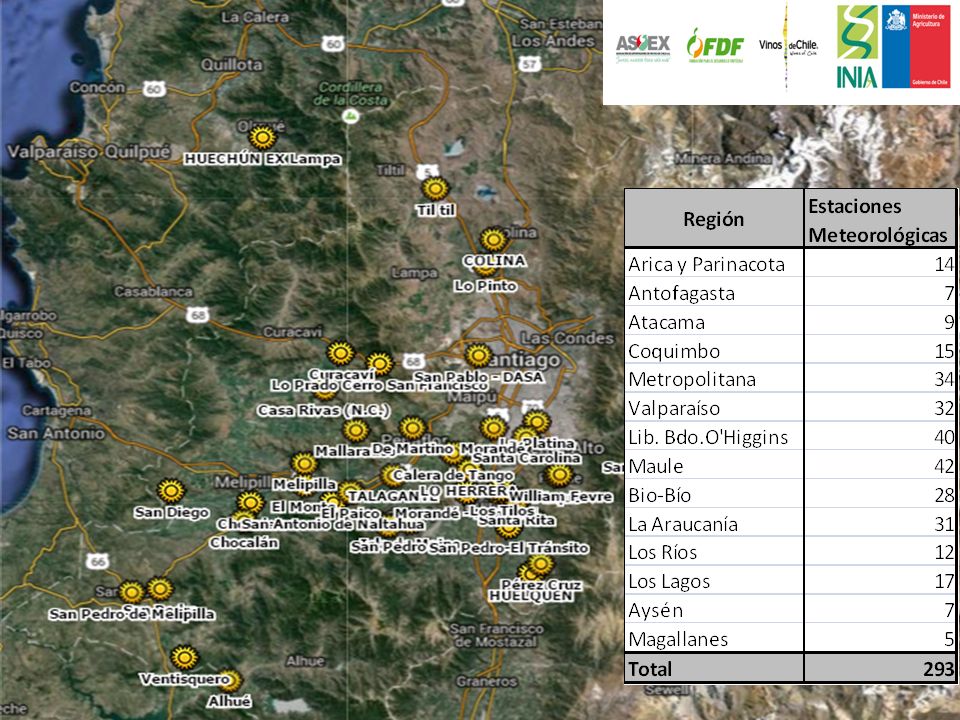The height and width of the screenshot is (720, 960).
Task: Click the Santa Rita station label
Action: pos(517,520)
